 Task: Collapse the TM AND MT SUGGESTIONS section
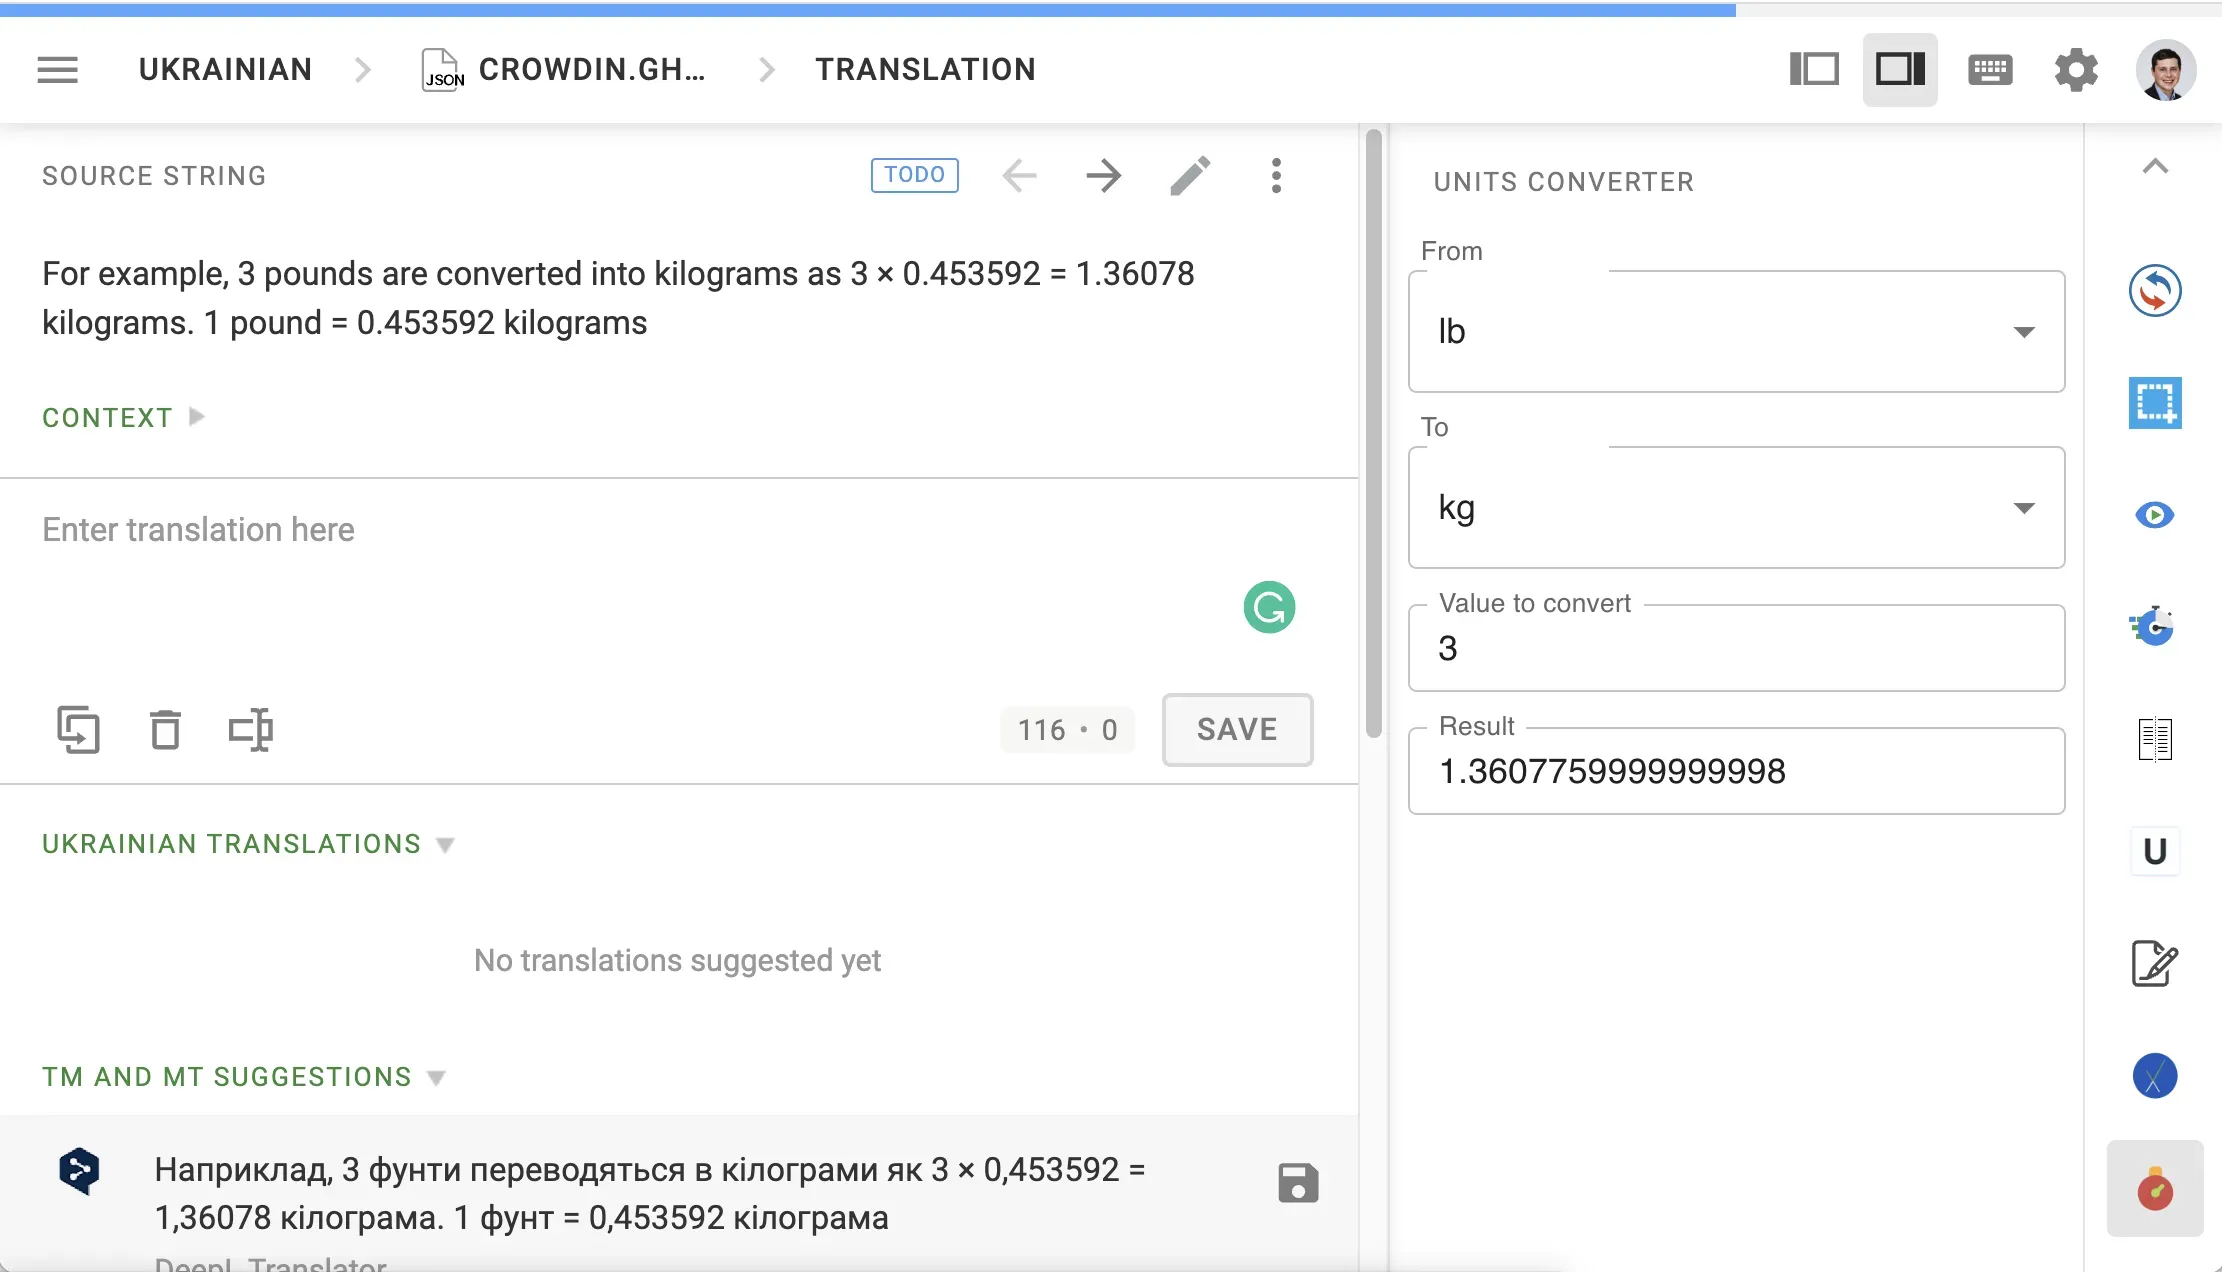(436, 1077)
